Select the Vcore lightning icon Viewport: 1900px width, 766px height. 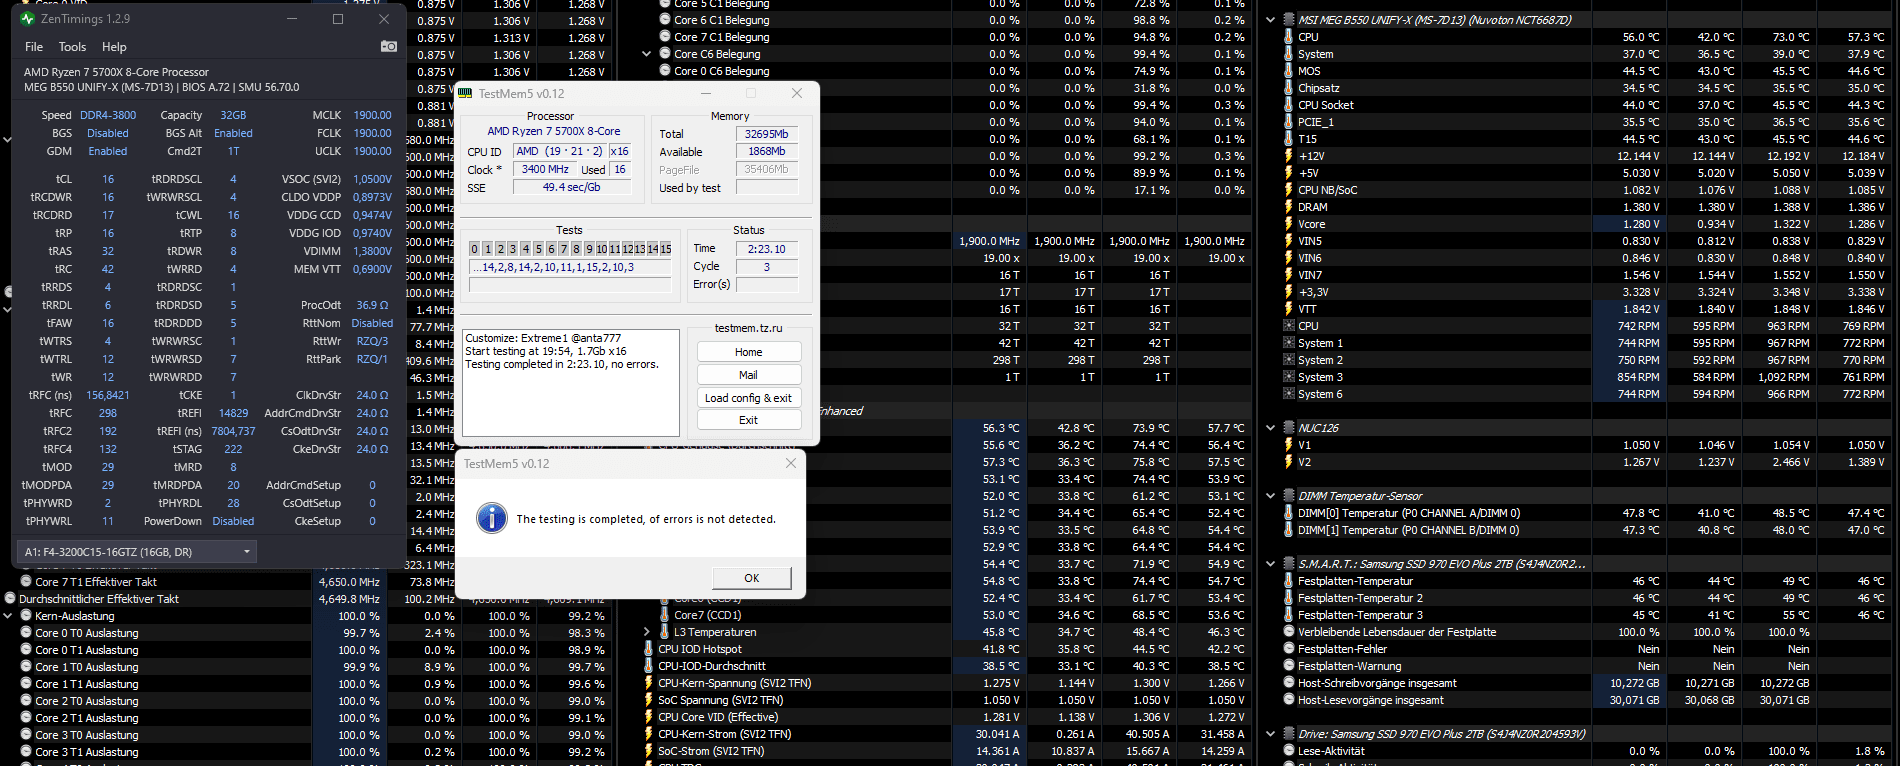[1289, 224]
